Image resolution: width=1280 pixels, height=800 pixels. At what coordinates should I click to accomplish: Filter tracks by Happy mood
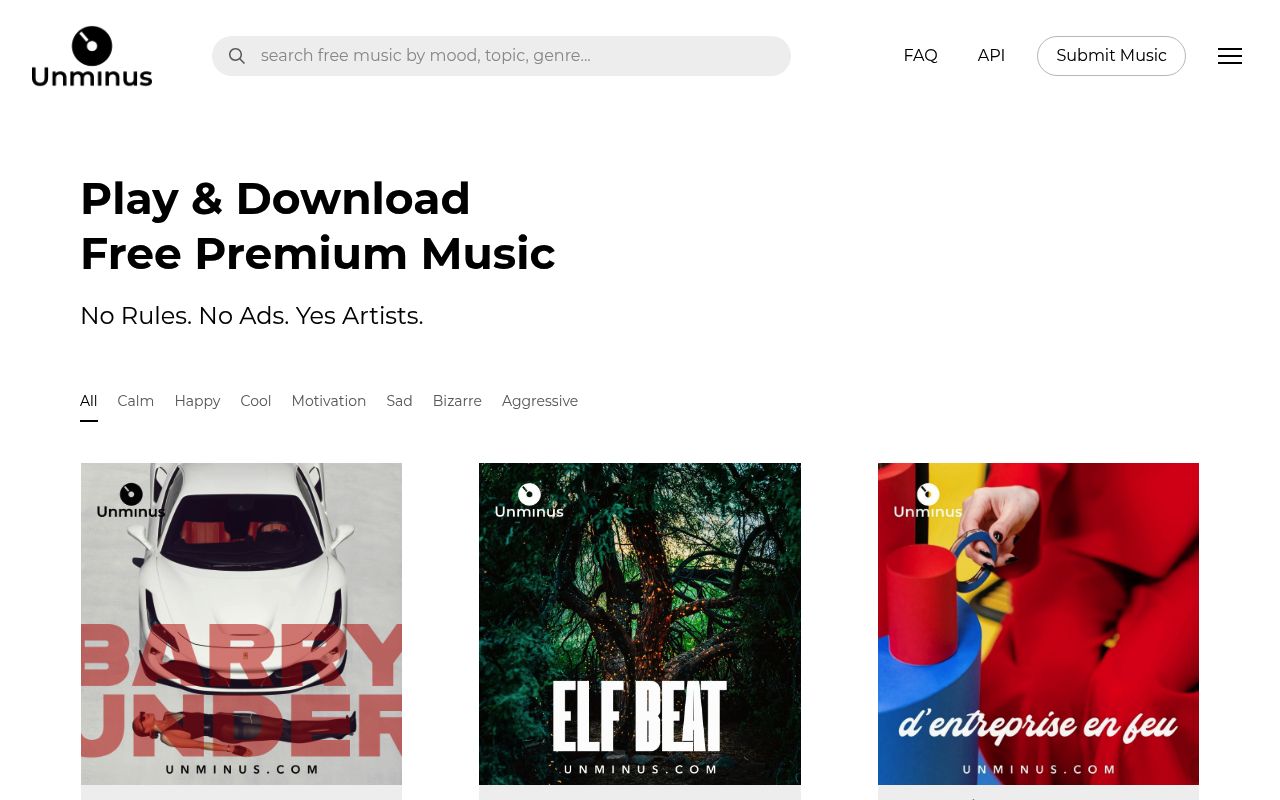pyautogui.click(x=197, y=401)
